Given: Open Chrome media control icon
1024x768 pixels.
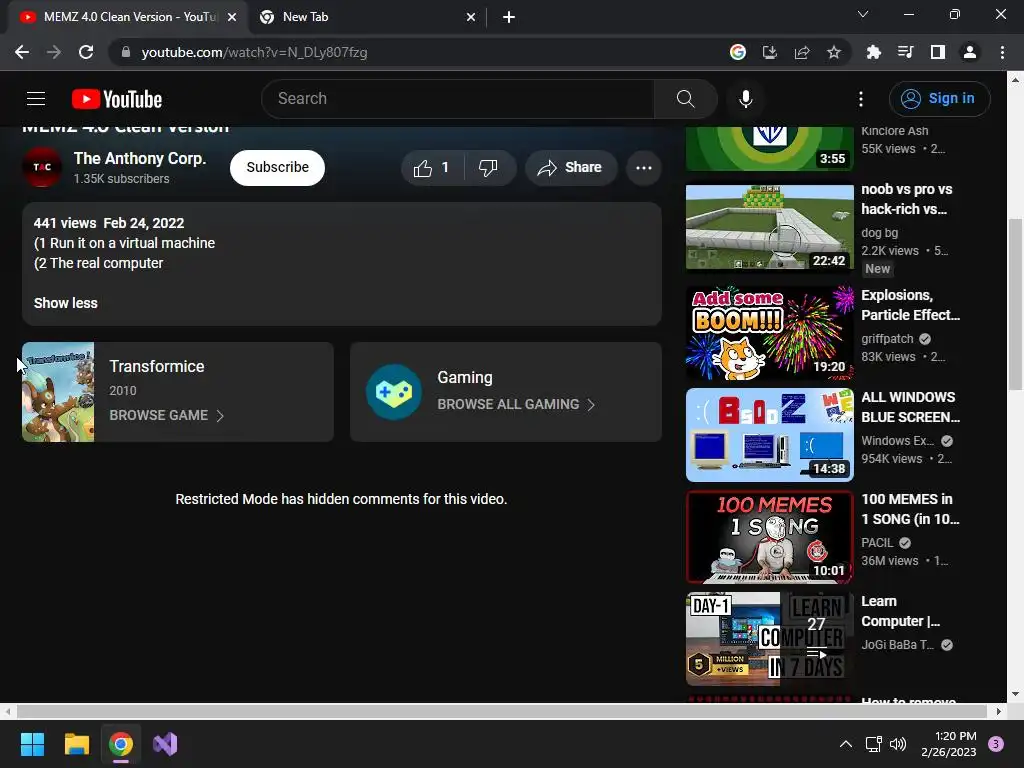Looking at the screenshot, I should 905,52.
